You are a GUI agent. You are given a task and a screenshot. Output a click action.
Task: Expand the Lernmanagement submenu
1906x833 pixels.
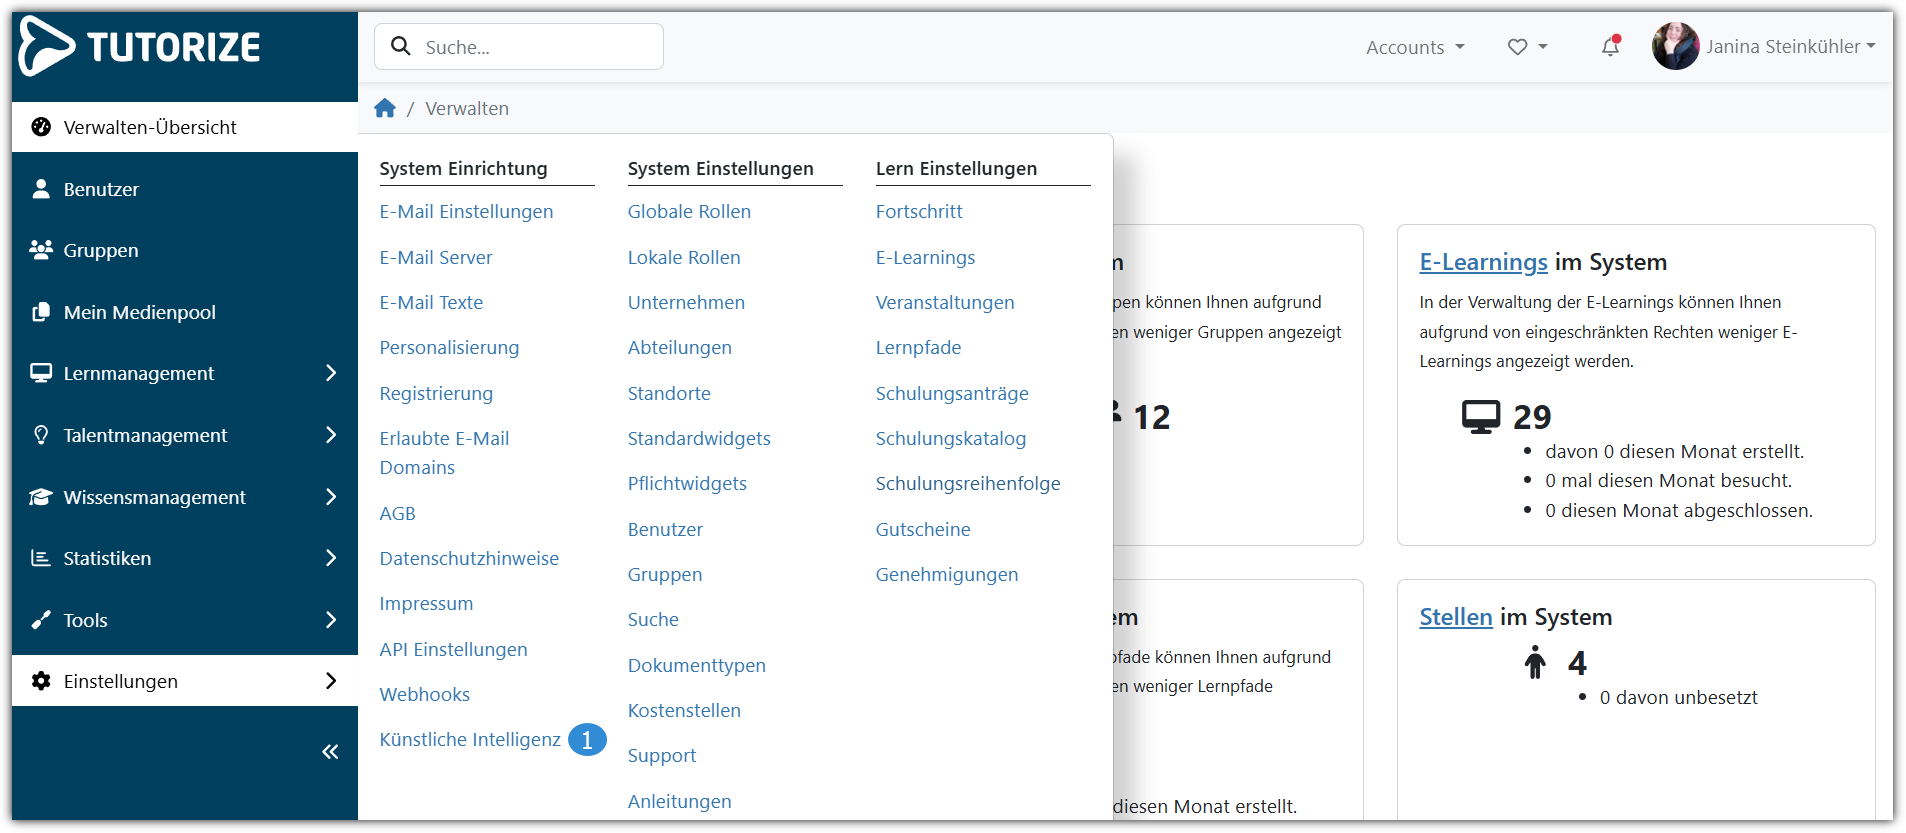(331, 373)
